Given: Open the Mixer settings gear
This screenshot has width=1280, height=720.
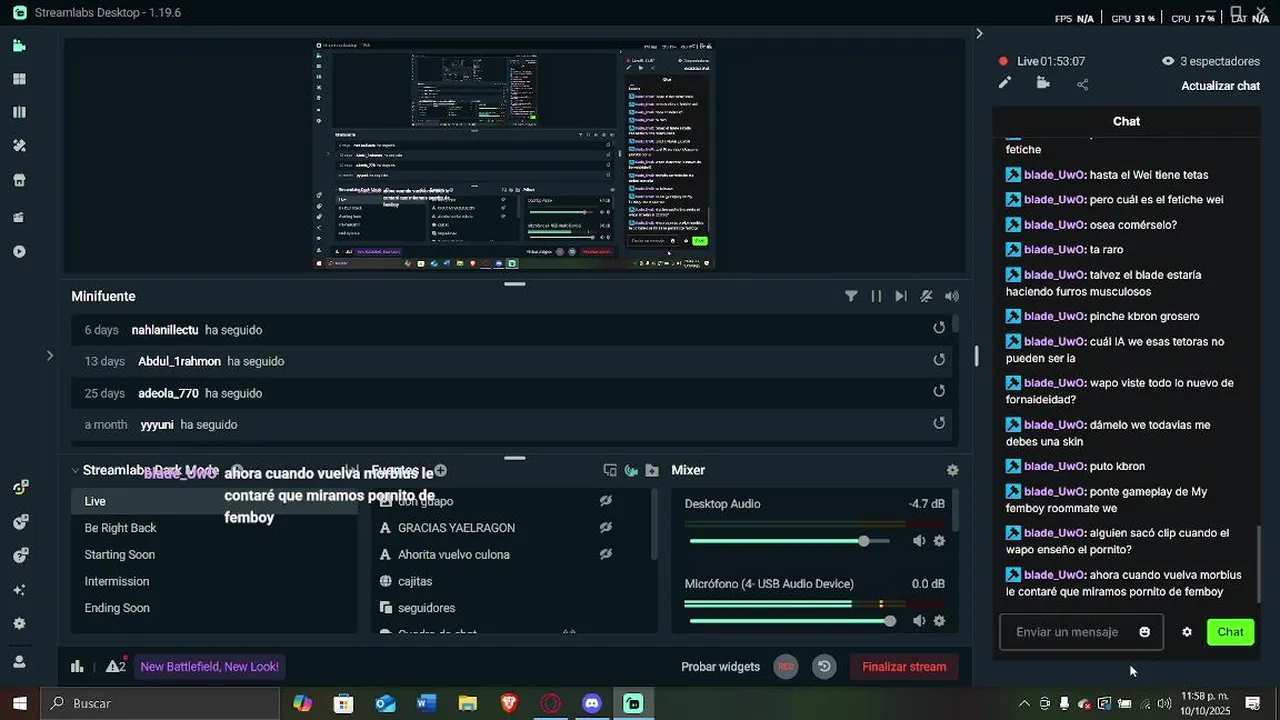Looking at the screenshot, I should [x=952, y=470].
